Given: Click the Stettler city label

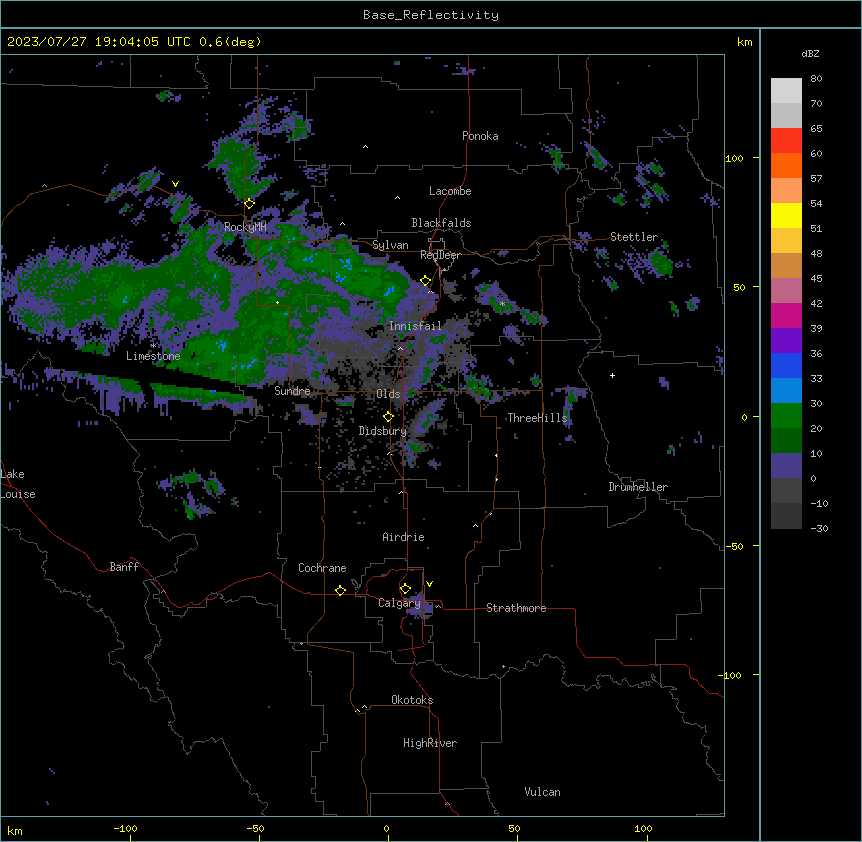Looking at the screenshot, I should (x=634, y=237).
